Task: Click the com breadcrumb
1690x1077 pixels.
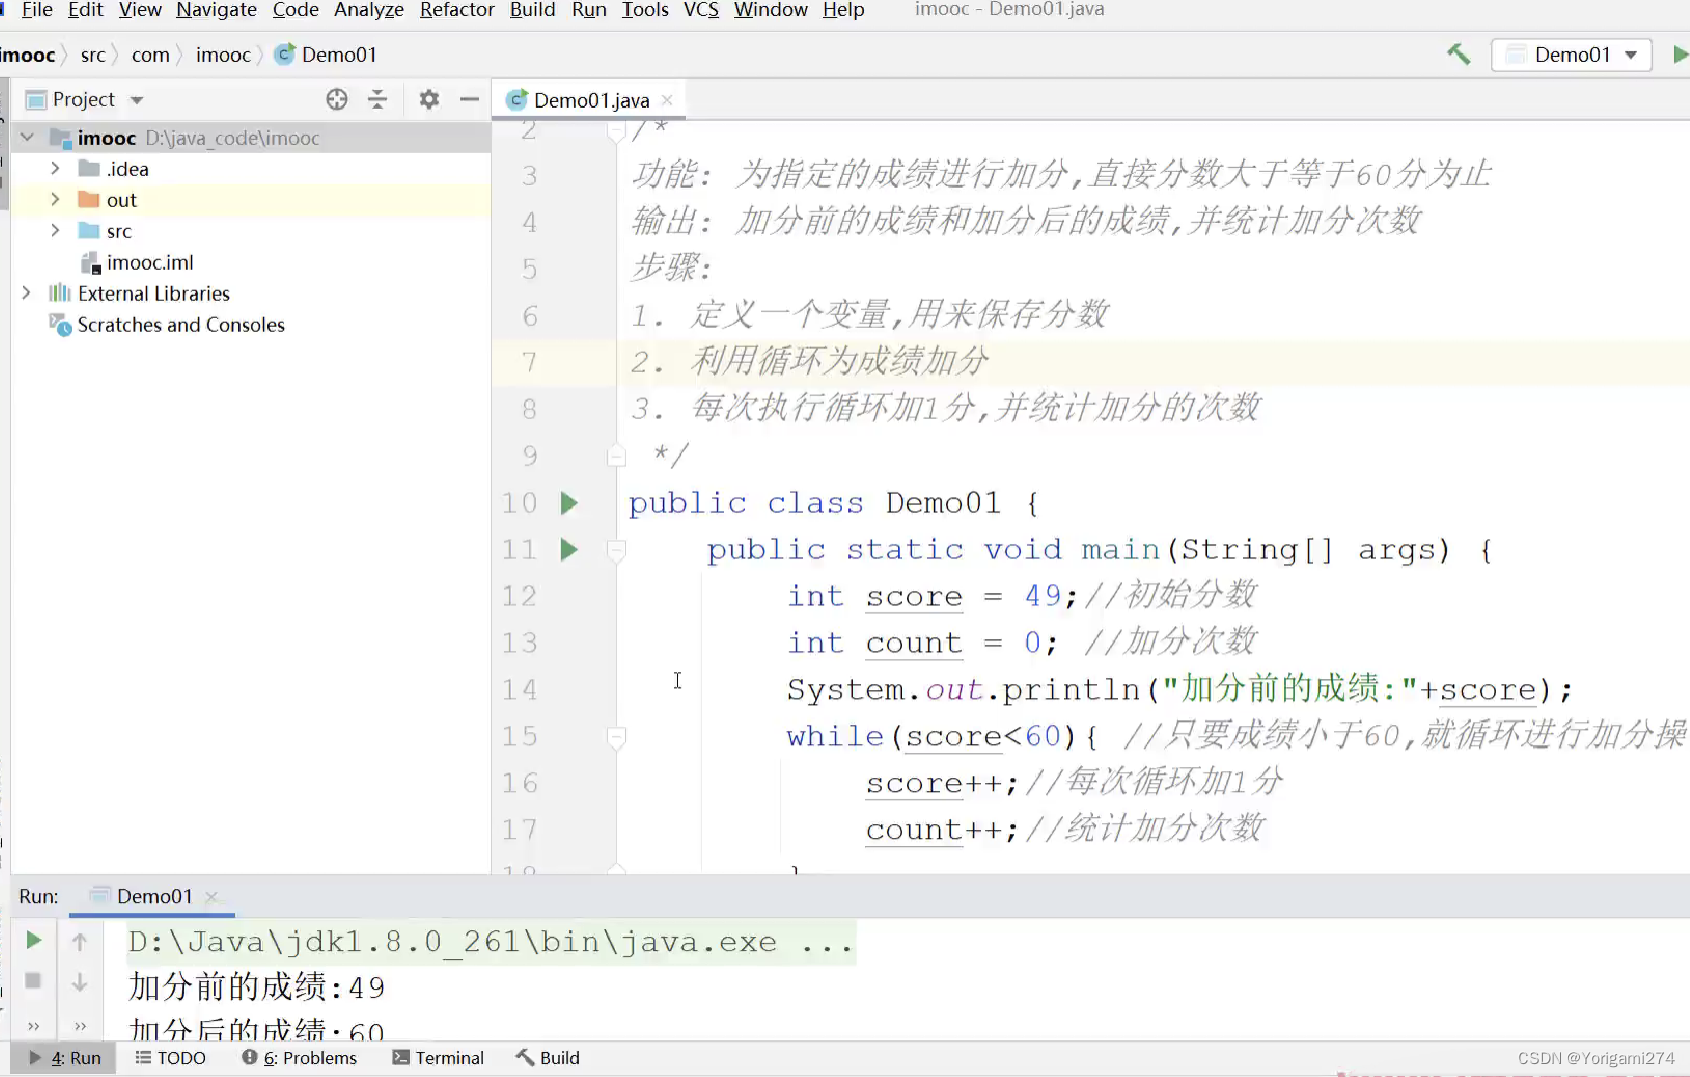Action: [x=150, y=55]
